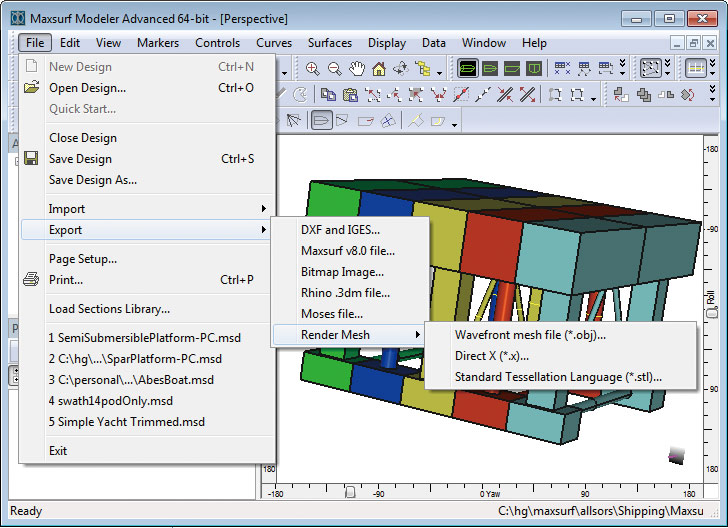Select Save Design As... menu entry
Image resolution: width=728 pixels, height=528 pixels.
click(149, 180)
